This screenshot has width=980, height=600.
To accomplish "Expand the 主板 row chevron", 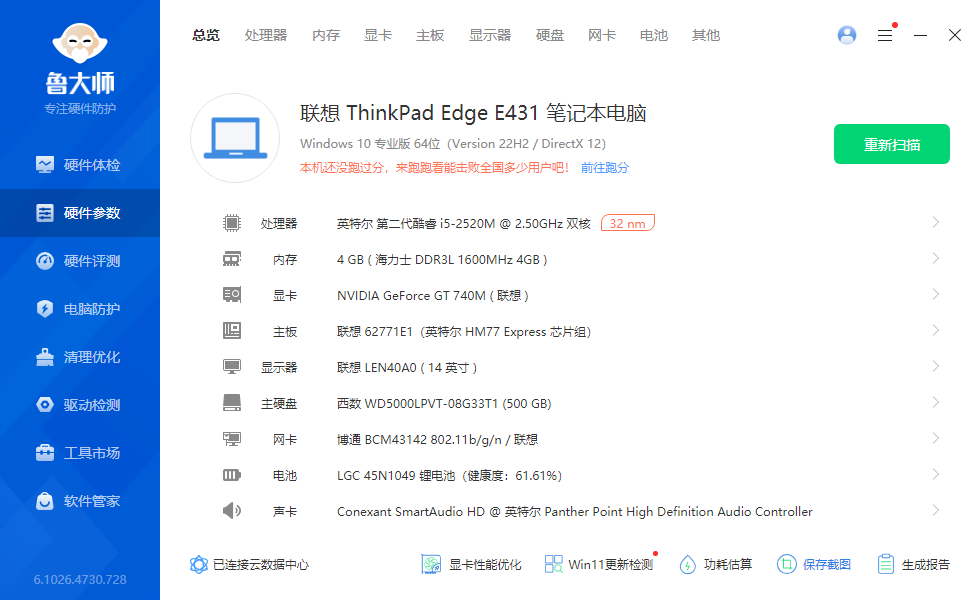I will pyautogui.click(x=936, y=330).
